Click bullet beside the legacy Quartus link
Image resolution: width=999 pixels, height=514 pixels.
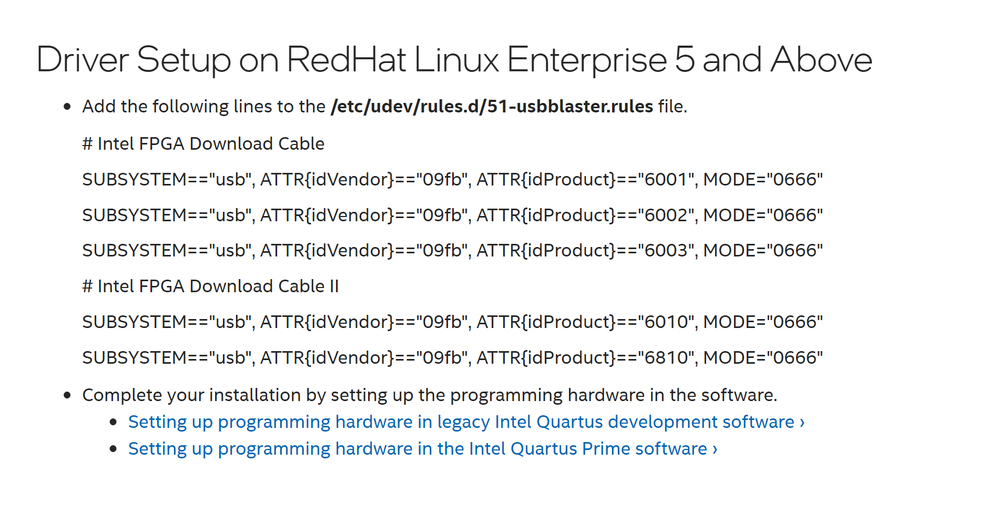(x=114, y=423)
